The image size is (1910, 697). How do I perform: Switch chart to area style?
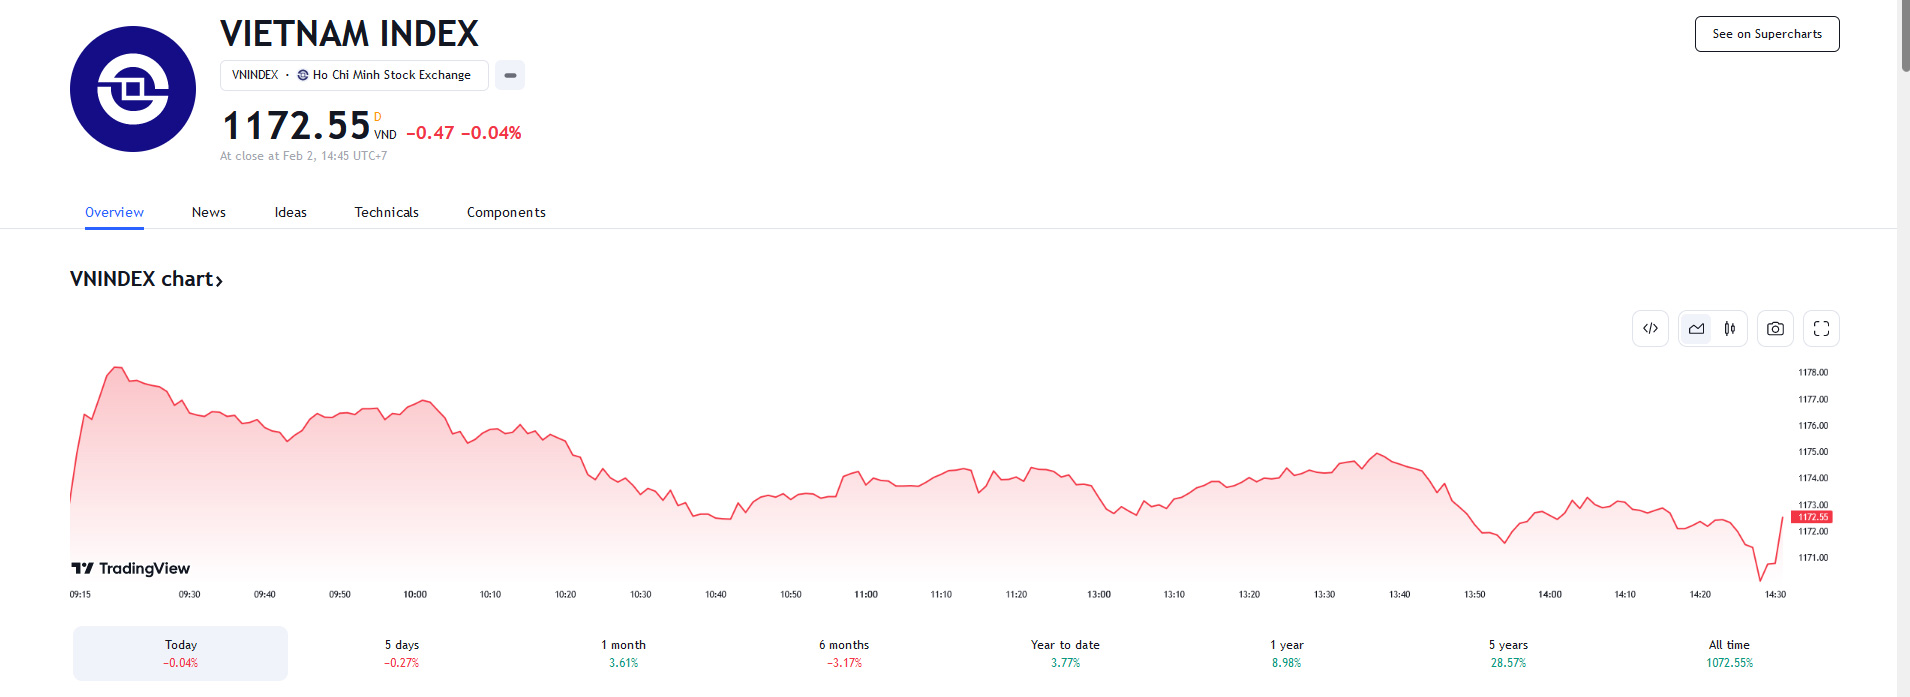[x=1696, y=329]
